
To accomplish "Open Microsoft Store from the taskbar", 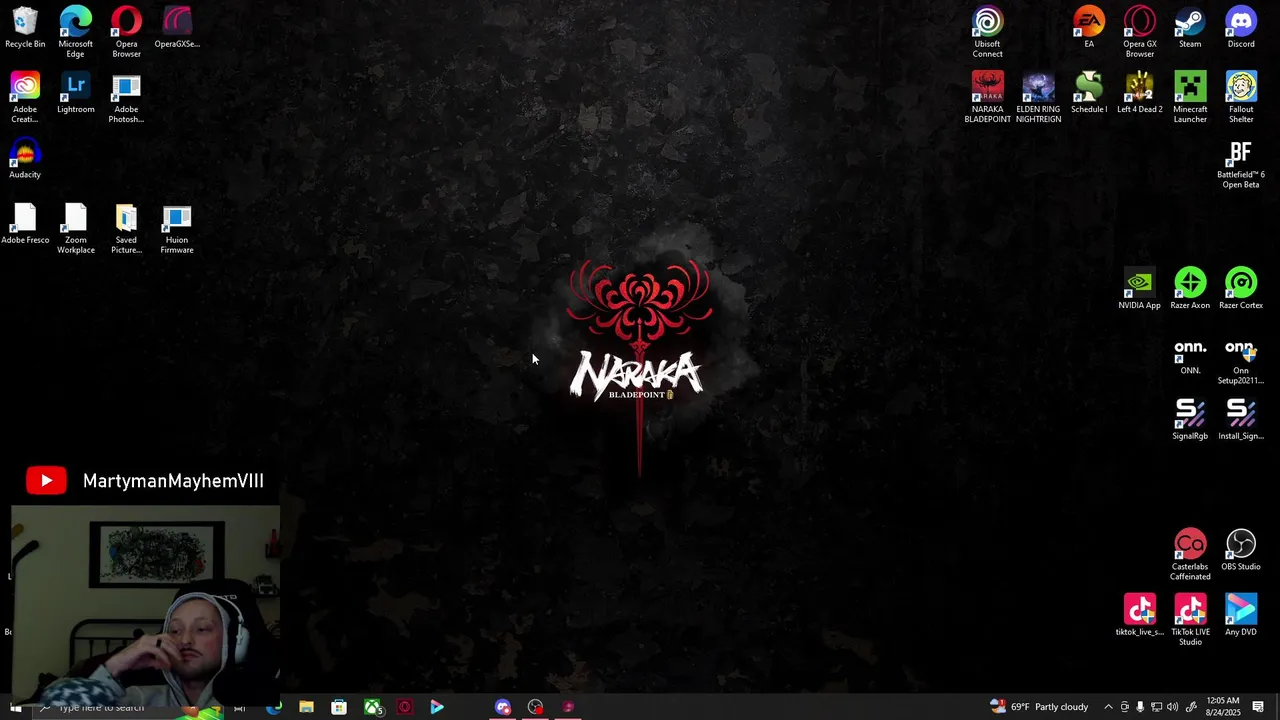I will pyautogui.click(x=339, y=707).
